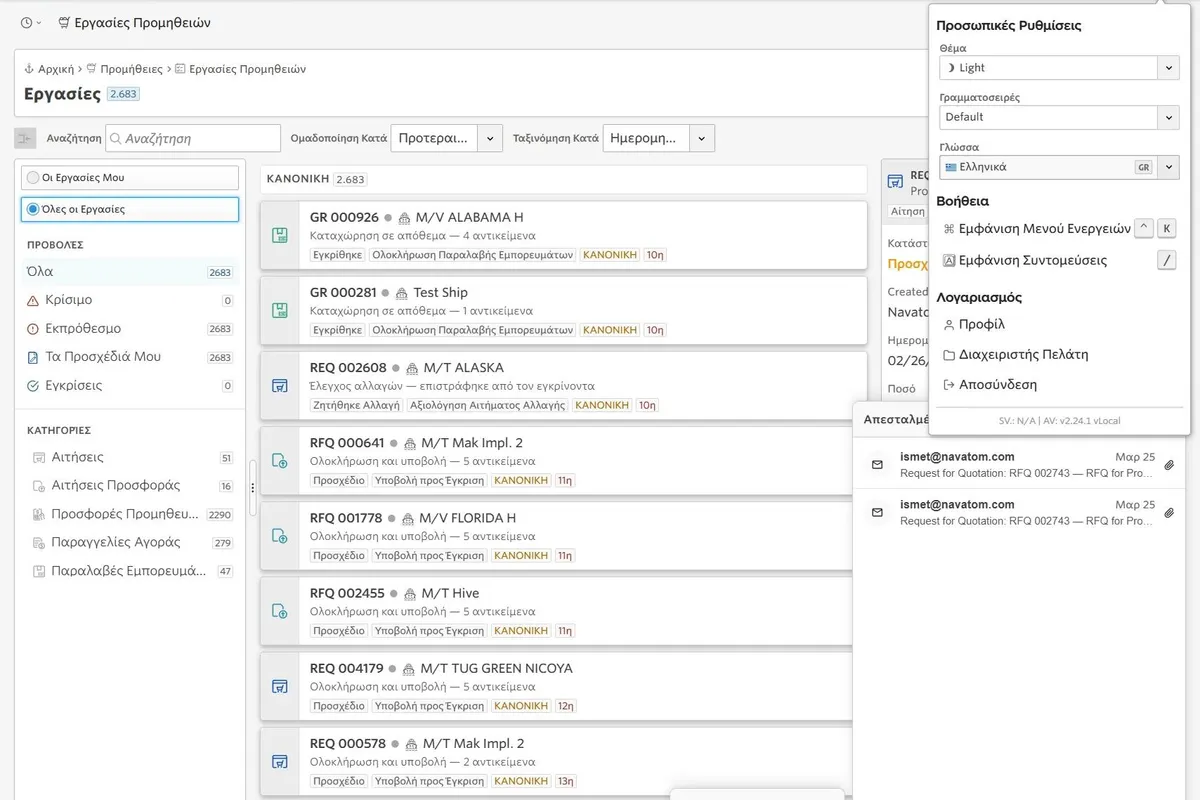Viewport: 1200px width, 800px height.
Task: Click the envelope icon of second sent email
Action: click(x=877, y=512)
